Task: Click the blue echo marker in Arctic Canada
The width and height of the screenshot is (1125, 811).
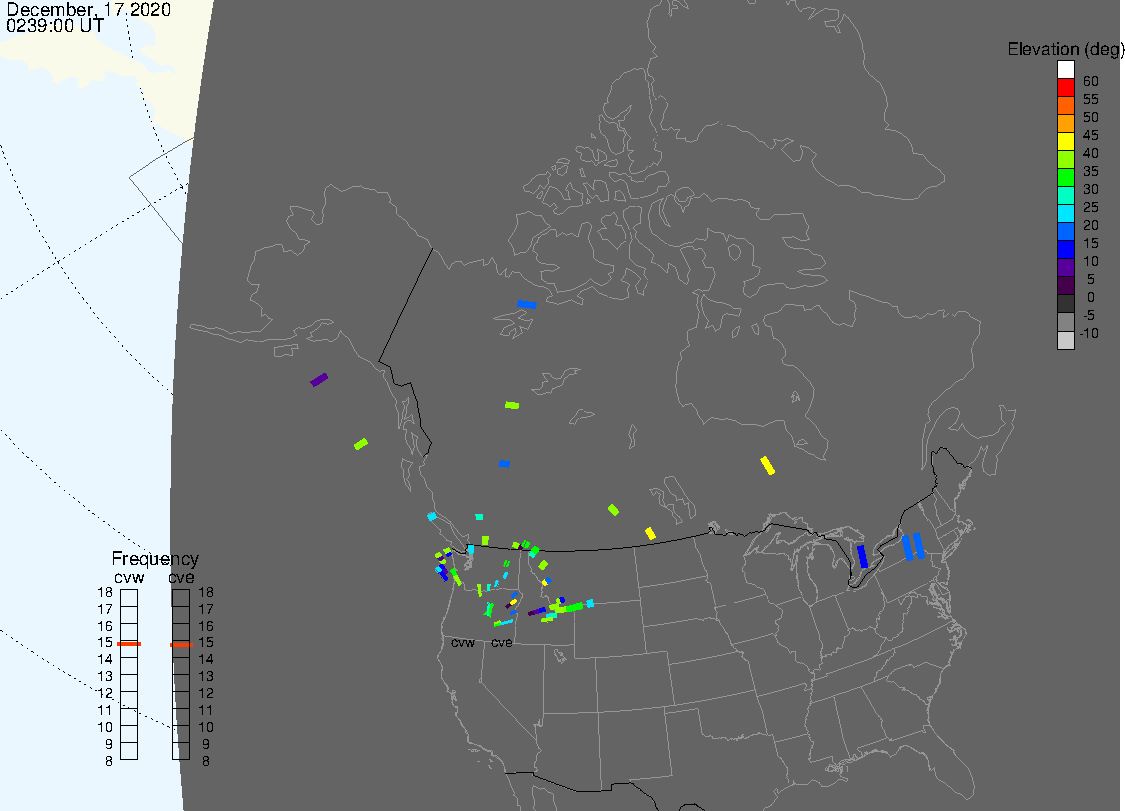Action: [x=527, y=304]
